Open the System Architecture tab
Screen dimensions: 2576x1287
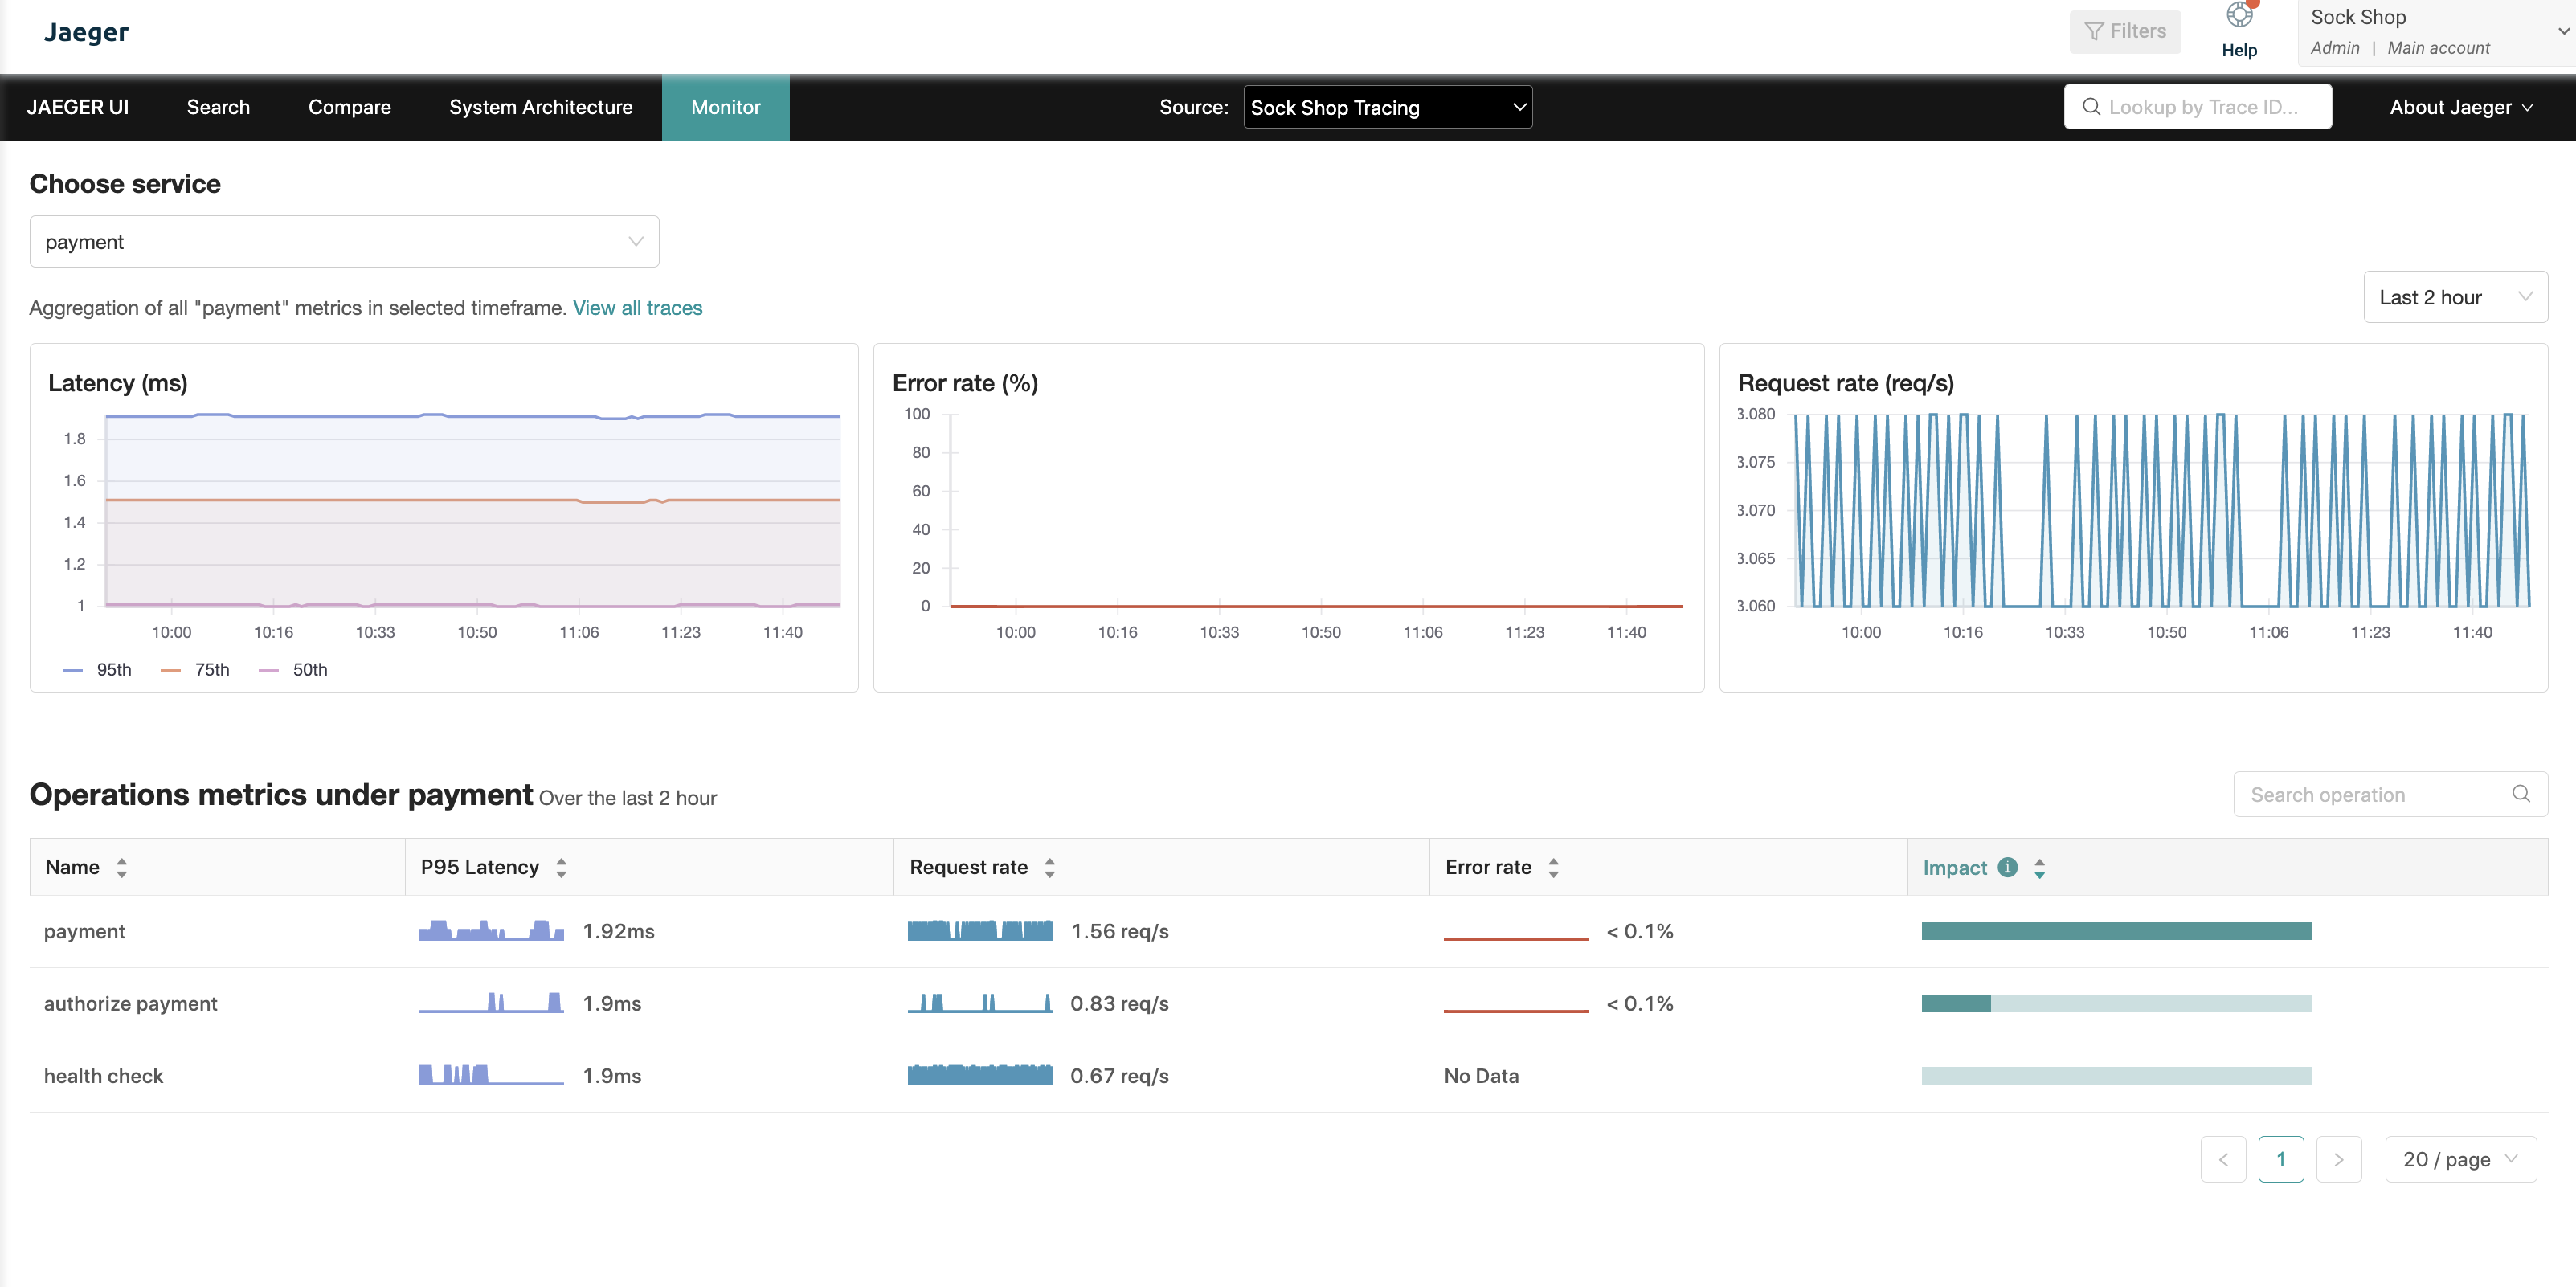[540, 107]
